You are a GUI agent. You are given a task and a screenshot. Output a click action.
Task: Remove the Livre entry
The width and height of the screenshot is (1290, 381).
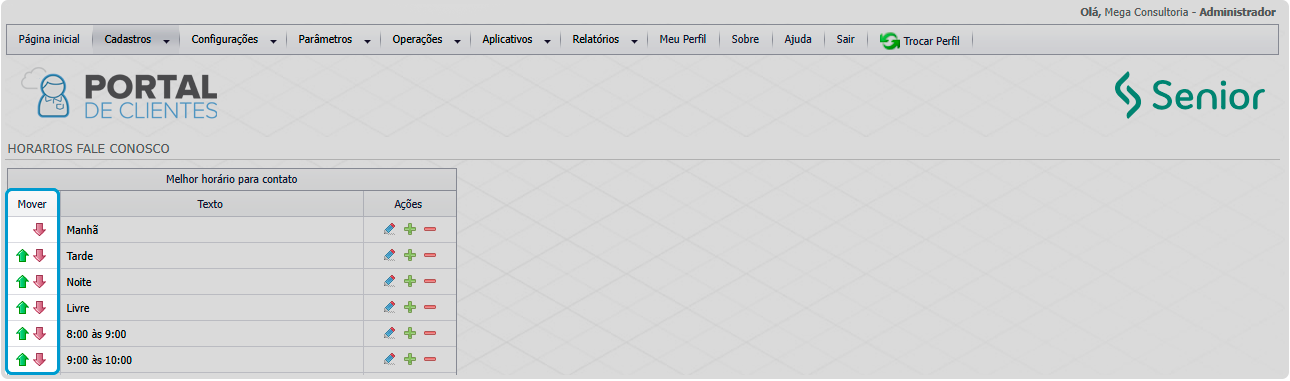pyautogui.click(x=430, y=307)
